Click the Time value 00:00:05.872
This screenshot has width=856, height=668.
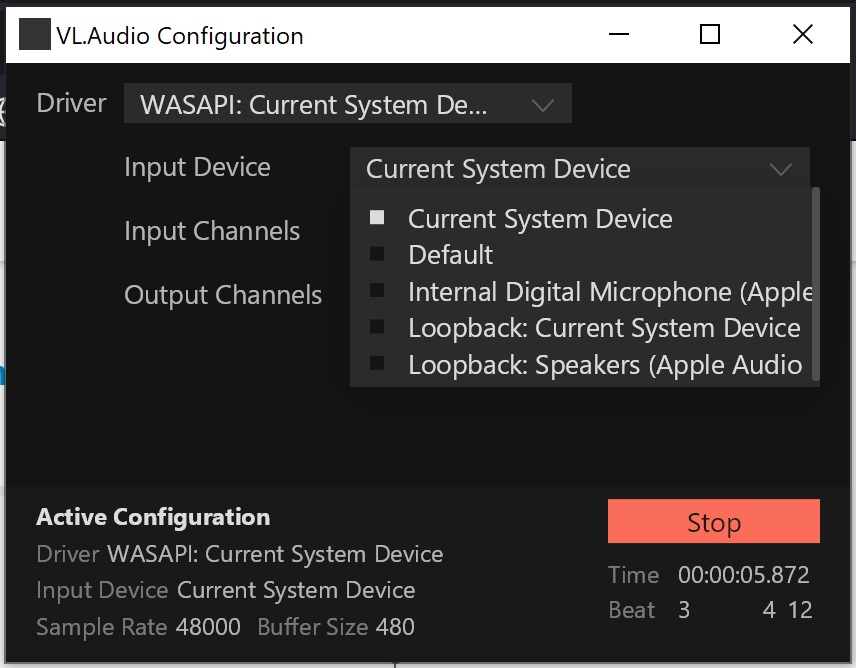pyautogui.click(x=744, y=575)
